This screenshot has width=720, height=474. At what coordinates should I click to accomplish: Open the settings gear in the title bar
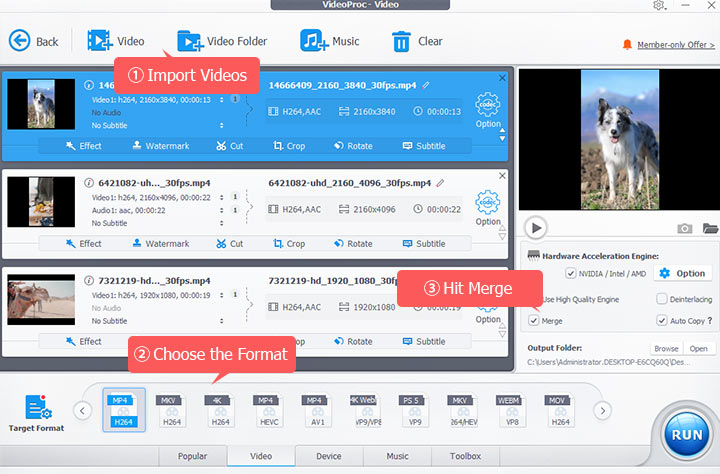tap(659, 5)
